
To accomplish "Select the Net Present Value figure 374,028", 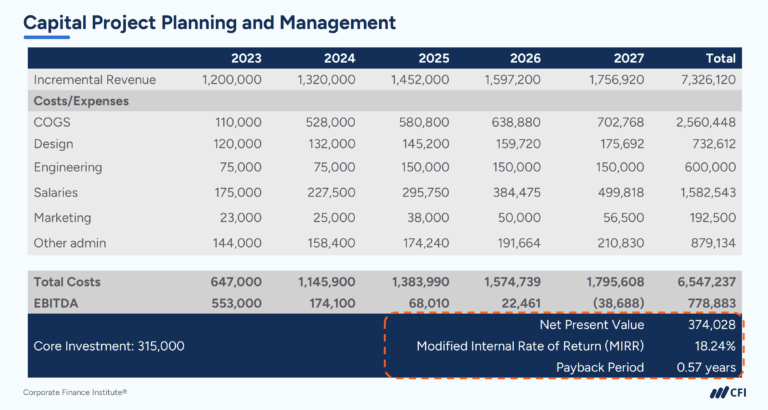I will click(x=712, y=325).
